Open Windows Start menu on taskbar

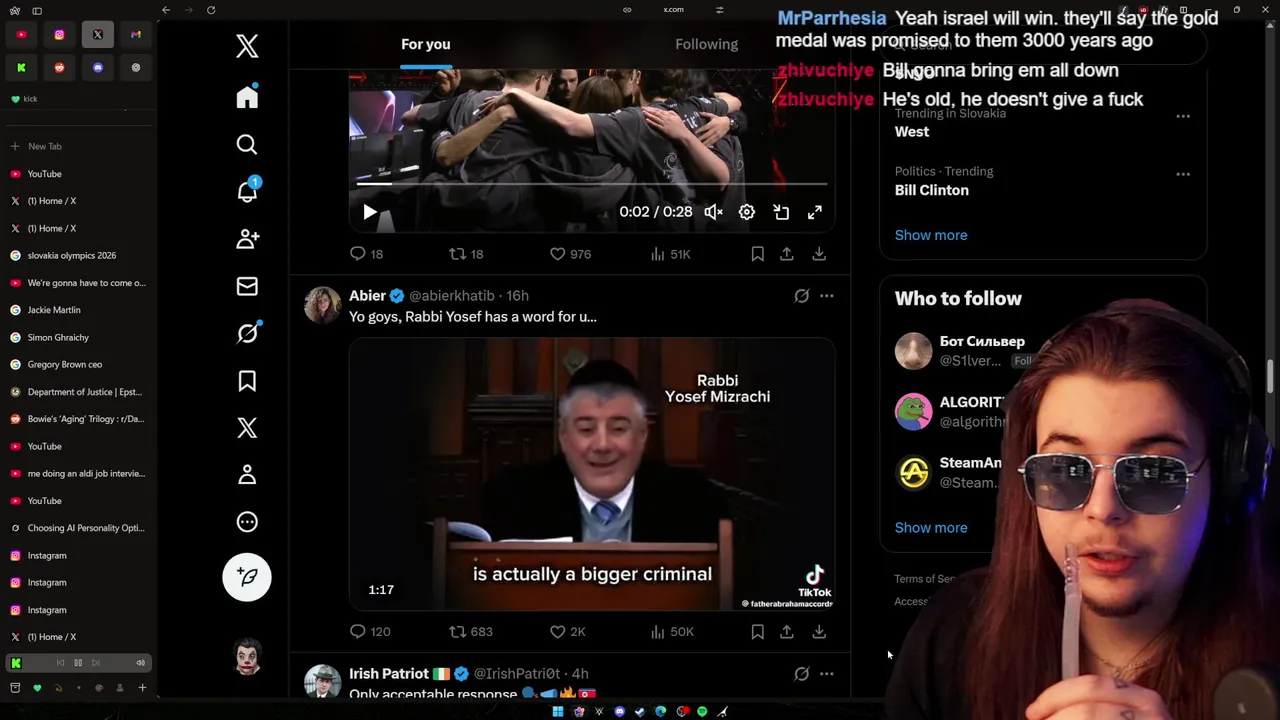[x=558, y=712]
